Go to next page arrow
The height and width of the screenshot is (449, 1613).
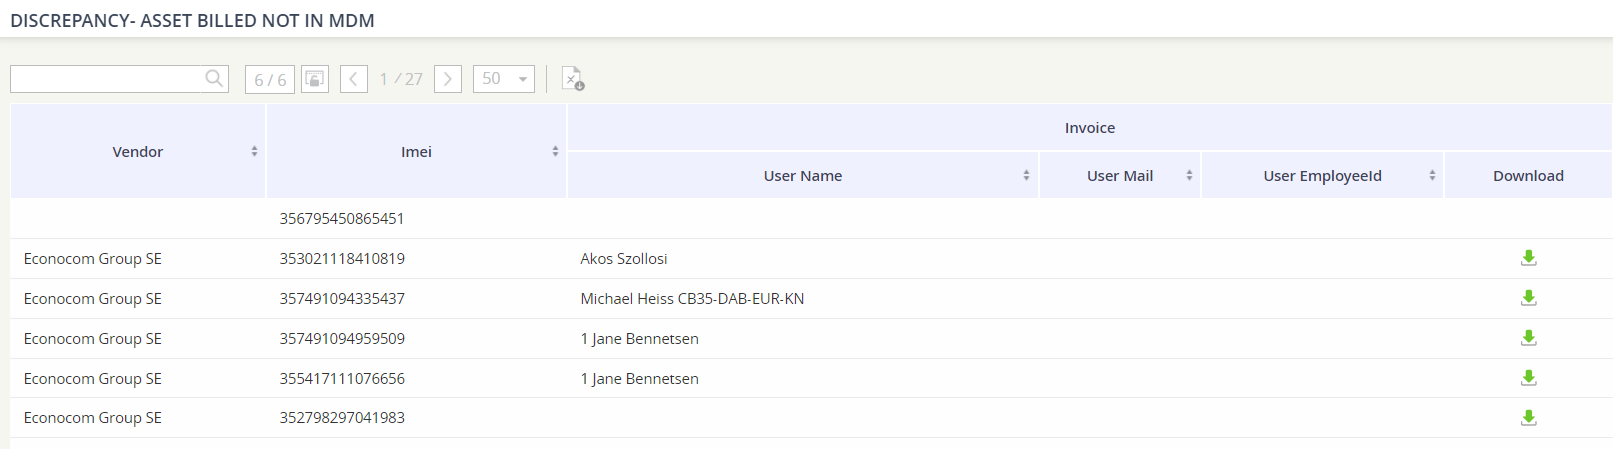(x=448, y=79)
